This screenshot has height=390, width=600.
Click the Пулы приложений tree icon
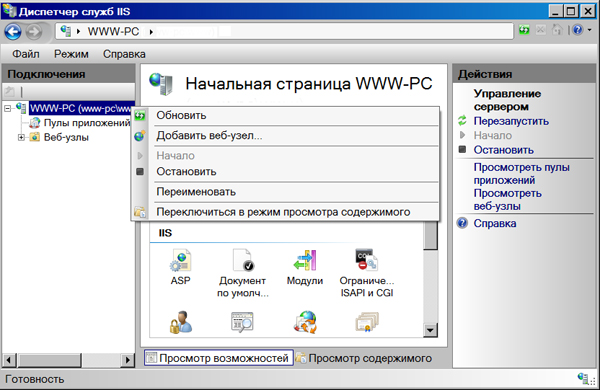click(x=34, y=123)
